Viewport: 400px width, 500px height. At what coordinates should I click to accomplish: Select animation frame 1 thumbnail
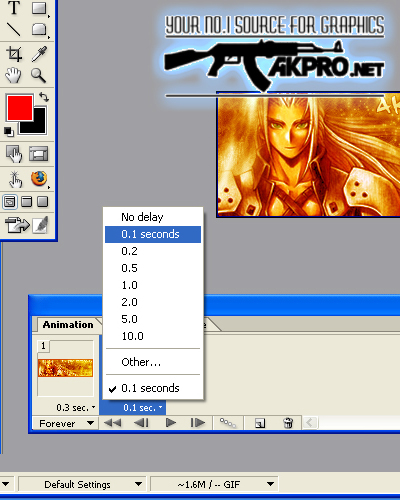65,368
